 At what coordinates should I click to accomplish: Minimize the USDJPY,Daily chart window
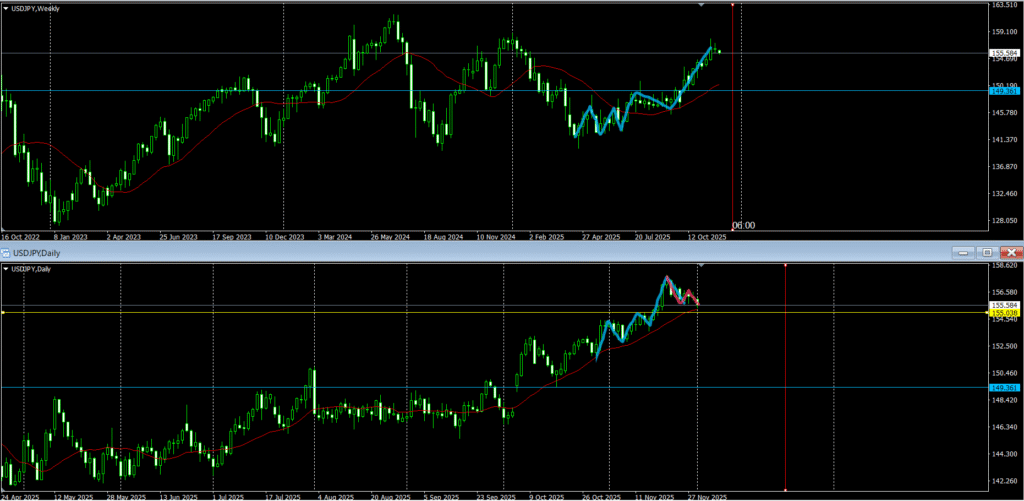pos(963,252)
